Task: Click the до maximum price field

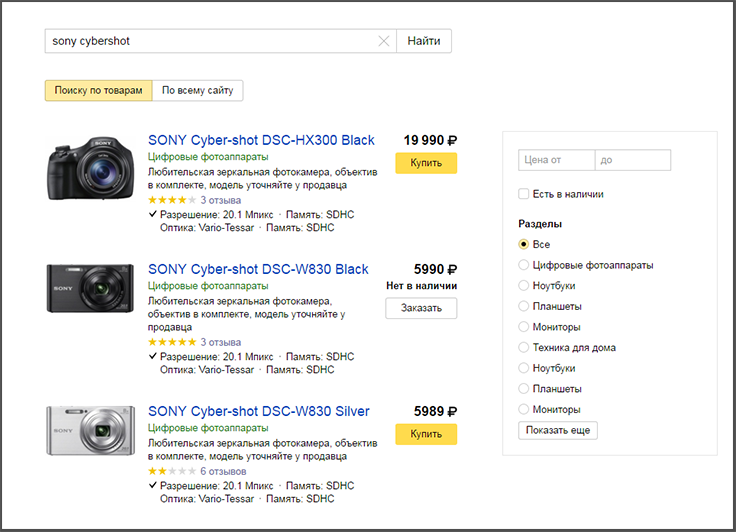Action: click(x=633, y=160)
